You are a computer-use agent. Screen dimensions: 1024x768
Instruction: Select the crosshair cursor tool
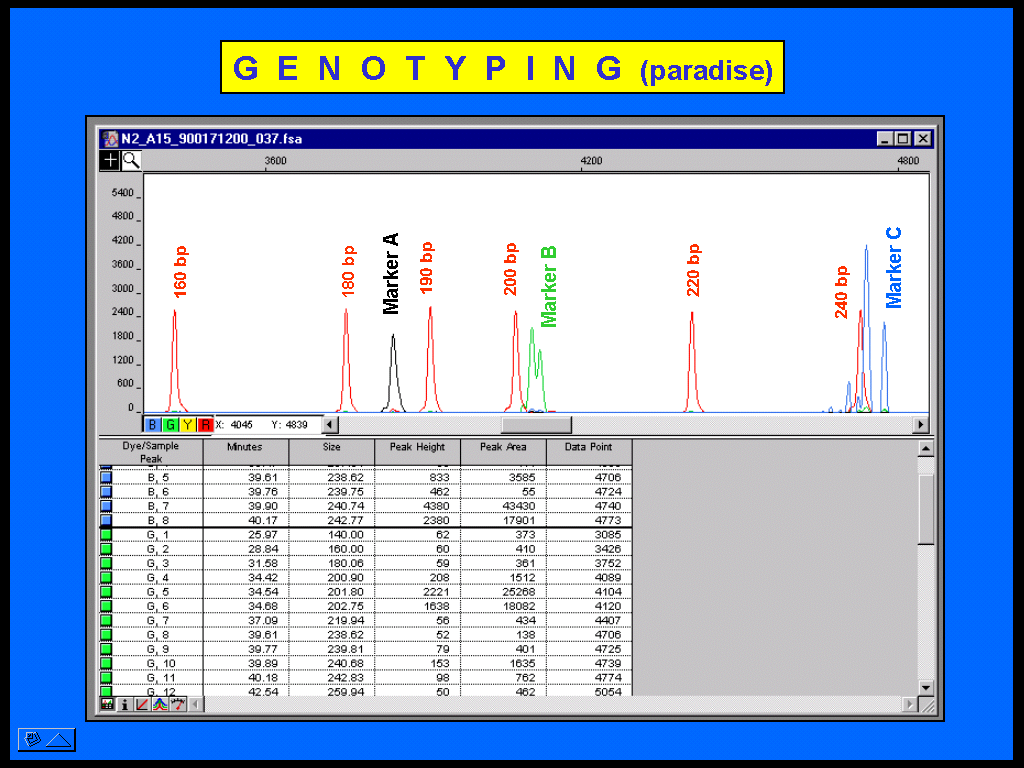click(x=110, y=159)
